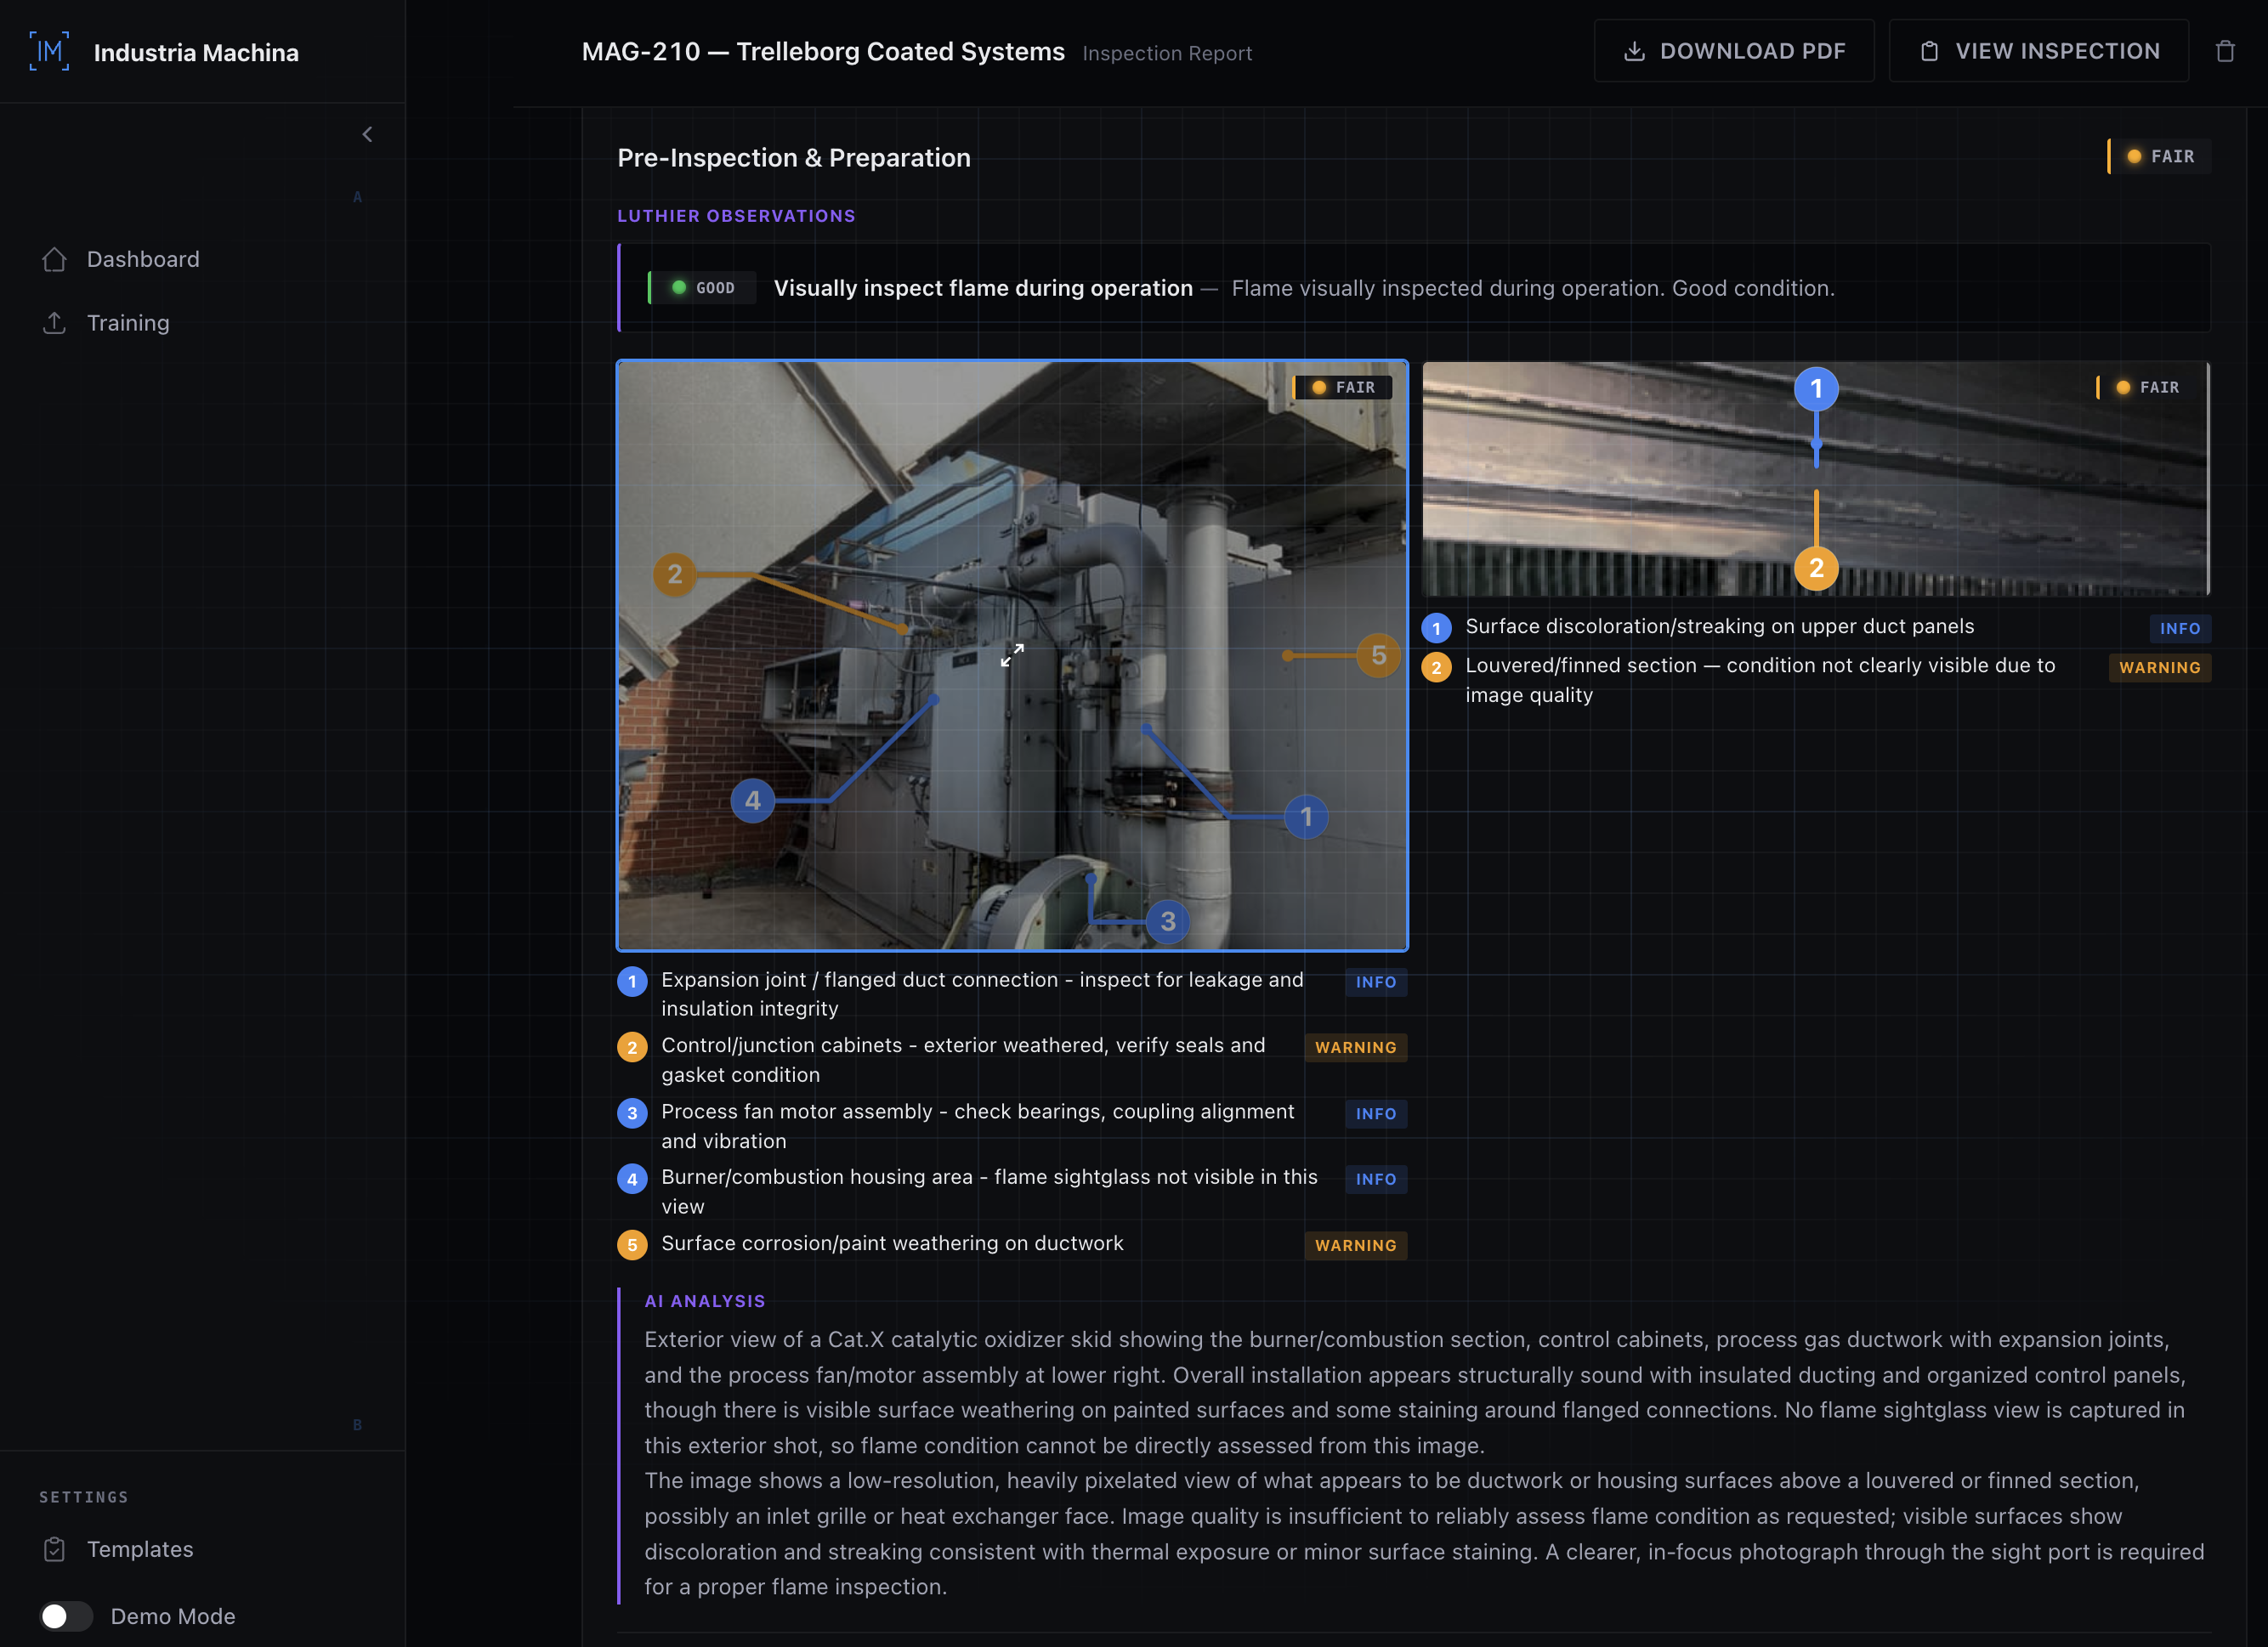Image resolution: width=2268 pixels, height=1647 pixels.
Task: Click the Training upload icon
Action: tap(55, 323)
